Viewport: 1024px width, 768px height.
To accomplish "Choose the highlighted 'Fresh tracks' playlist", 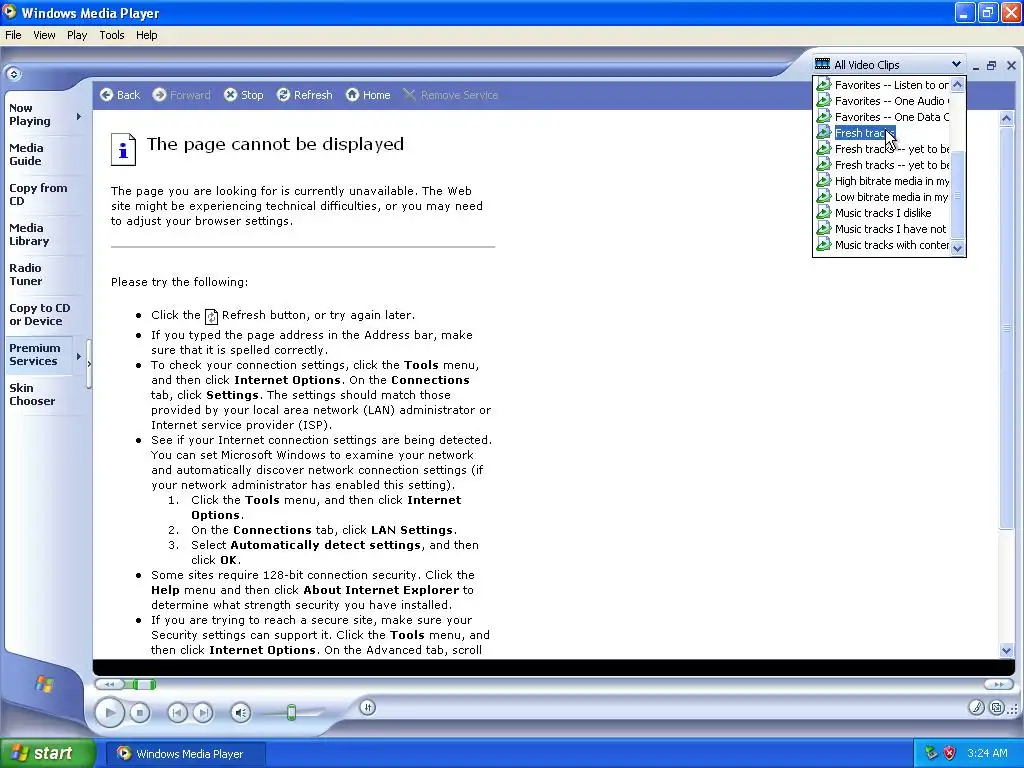I will [x=865, y=133].
